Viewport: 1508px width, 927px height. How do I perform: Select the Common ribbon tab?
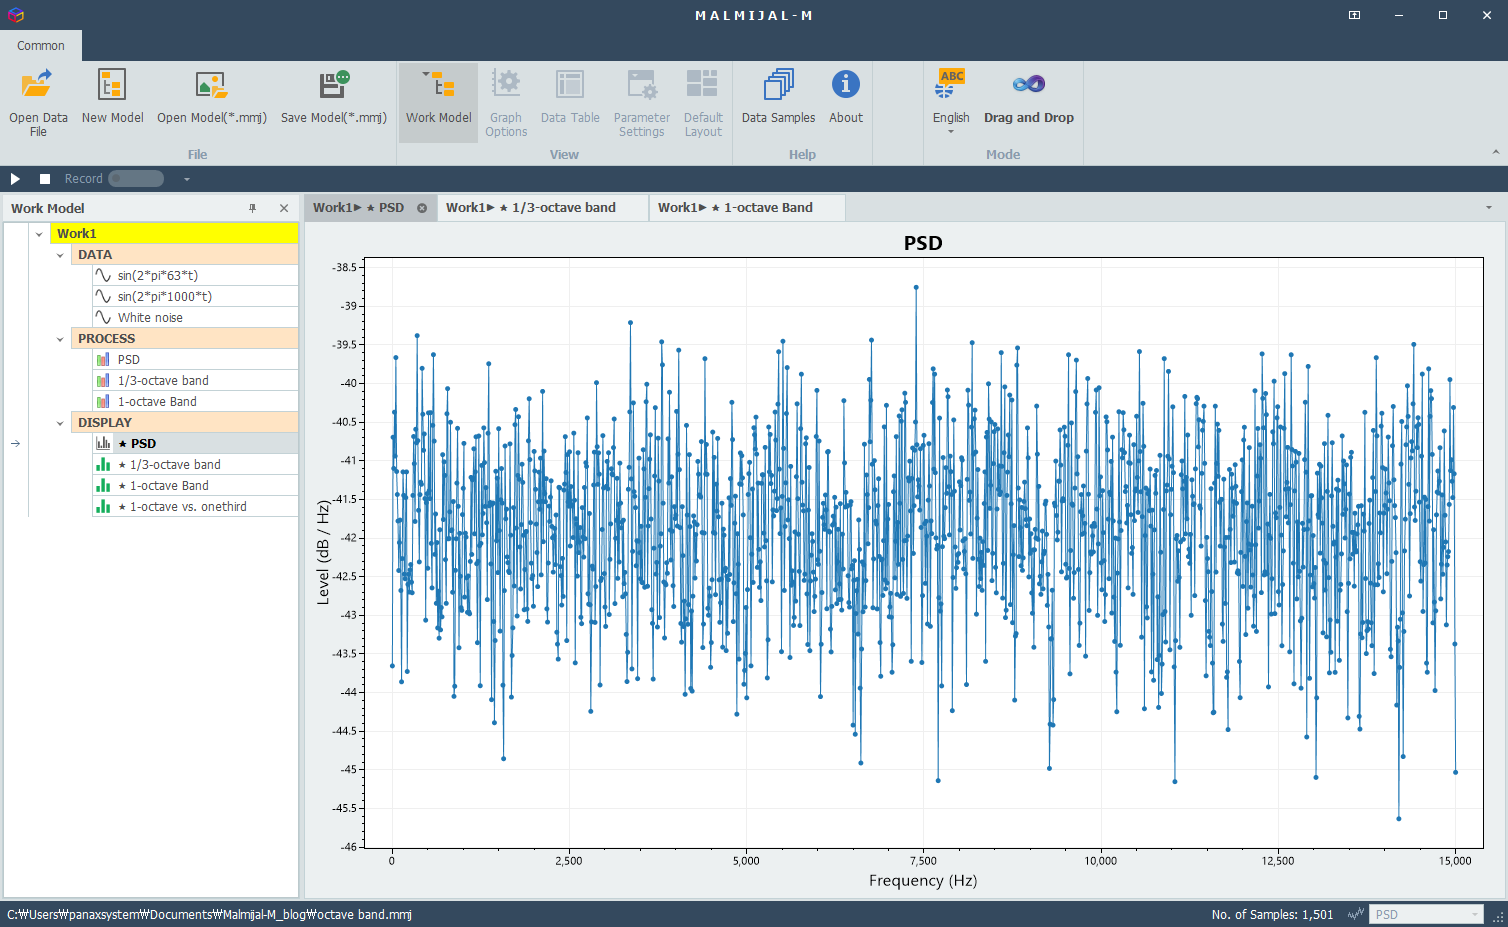[x=41, y=45]
